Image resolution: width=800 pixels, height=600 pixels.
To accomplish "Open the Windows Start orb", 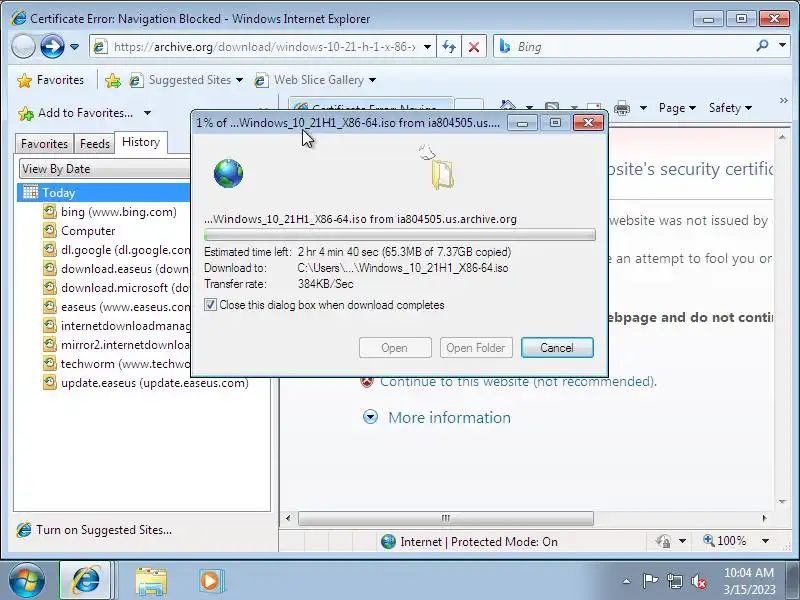I will (26, 581).
